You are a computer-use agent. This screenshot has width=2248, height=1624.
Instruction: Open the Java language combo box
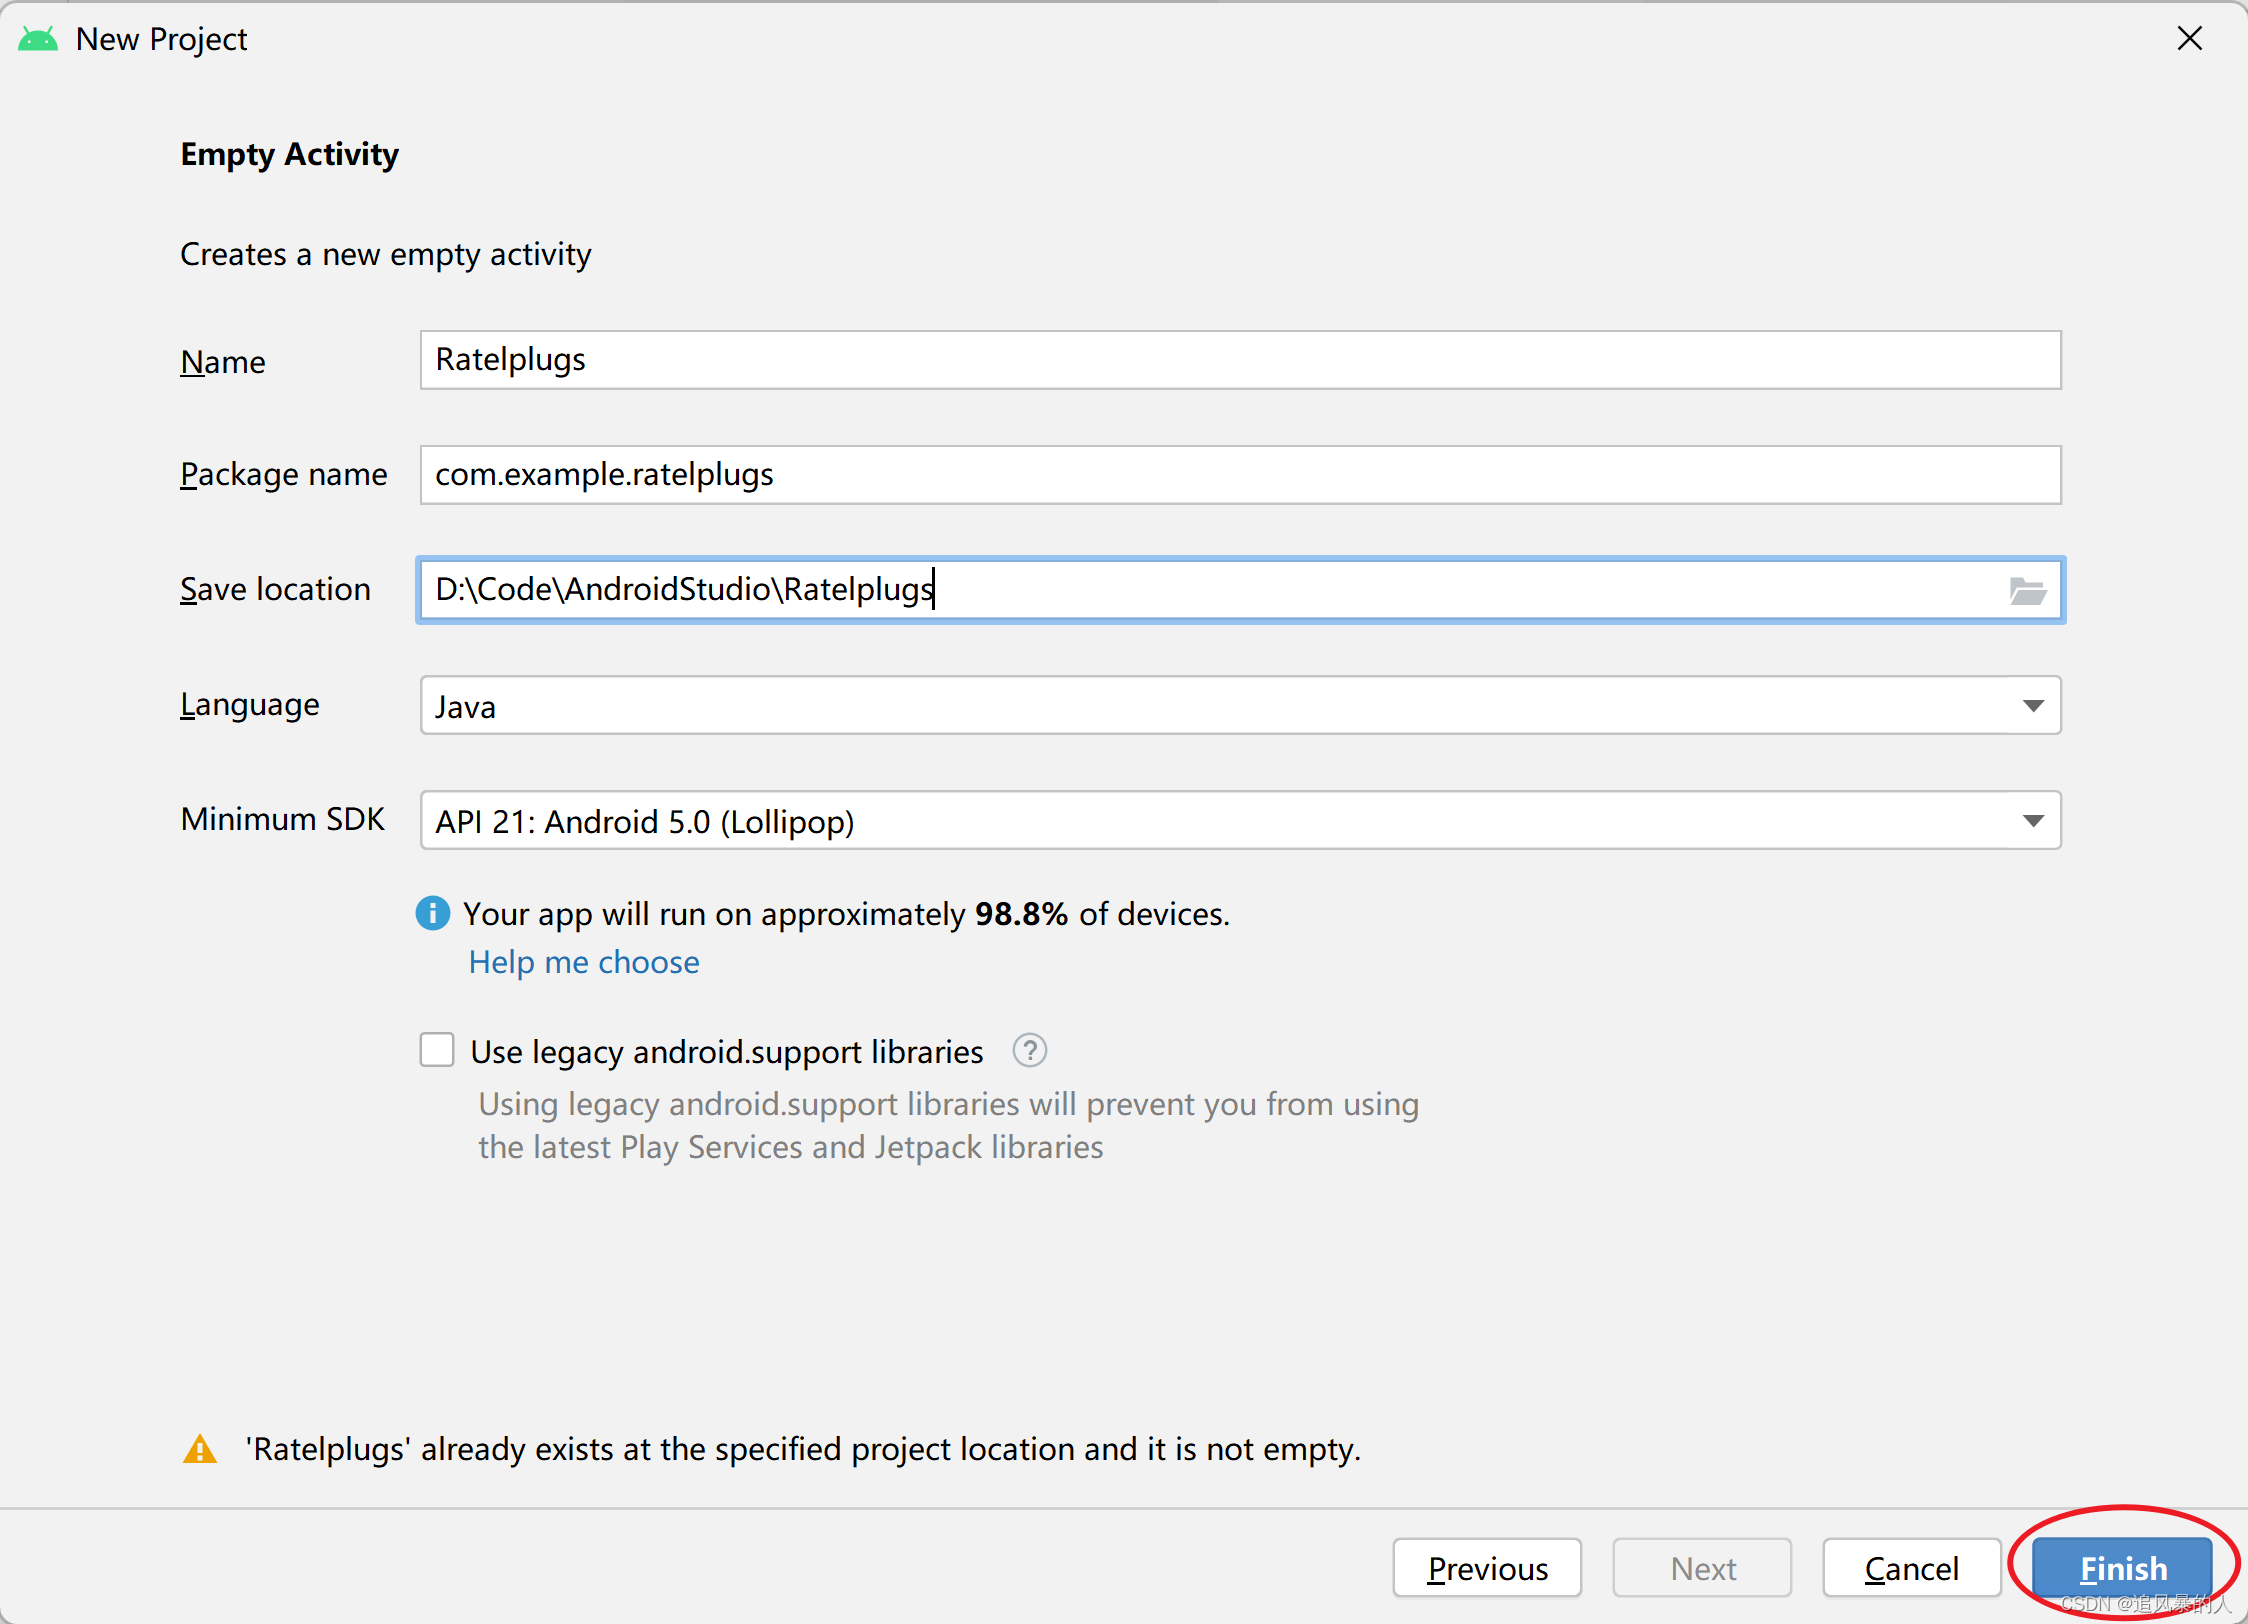coord(1240,706)
